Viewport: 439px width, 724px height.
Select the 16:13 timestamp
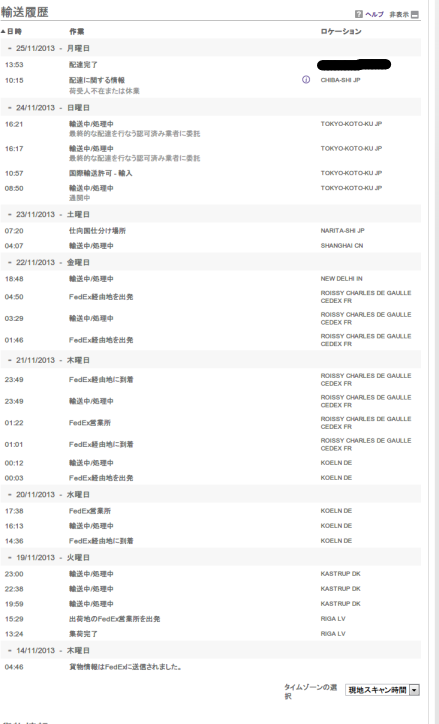pyautogui.click(x=14, y=526)
